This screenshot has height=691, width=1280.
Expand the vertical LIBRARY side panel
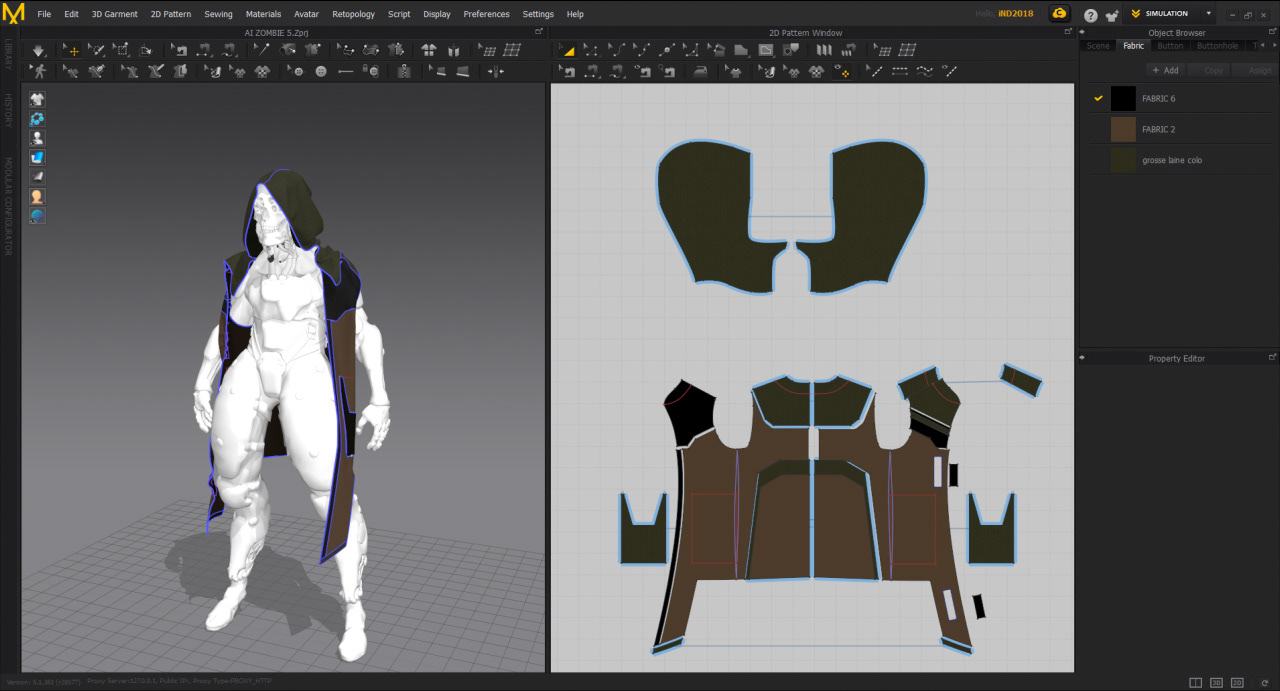[x=9, y=54]
